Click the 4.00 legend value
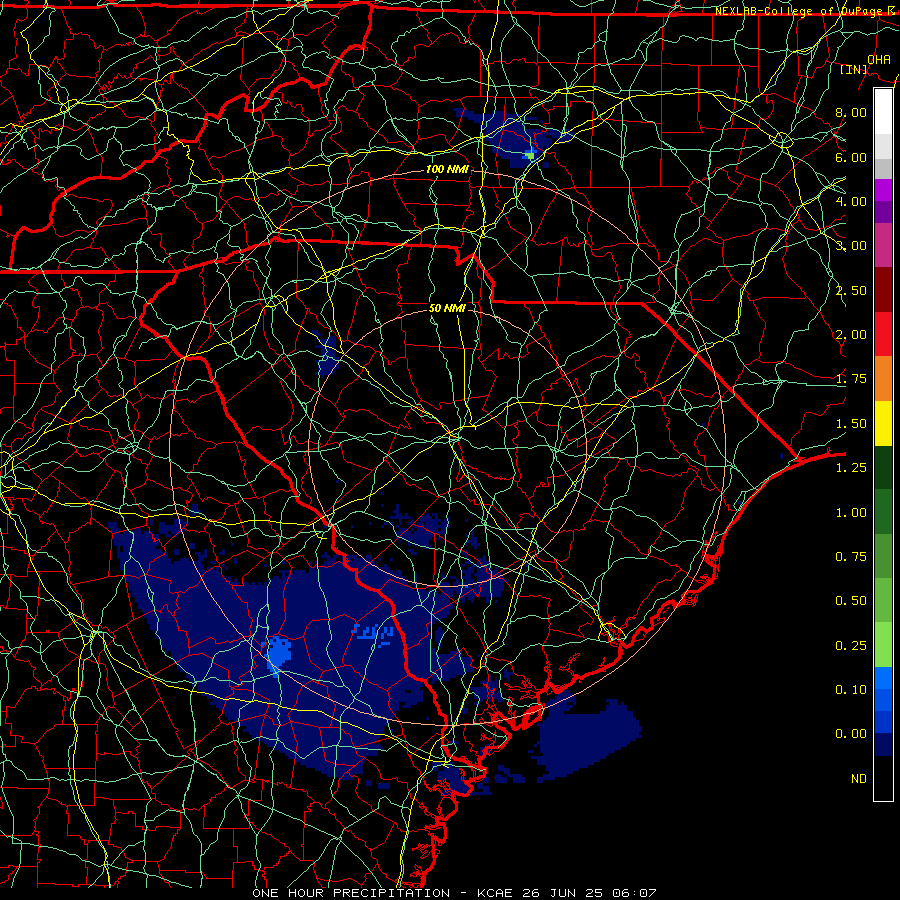Viewport: 900px width, 900px height. (851, 201)
